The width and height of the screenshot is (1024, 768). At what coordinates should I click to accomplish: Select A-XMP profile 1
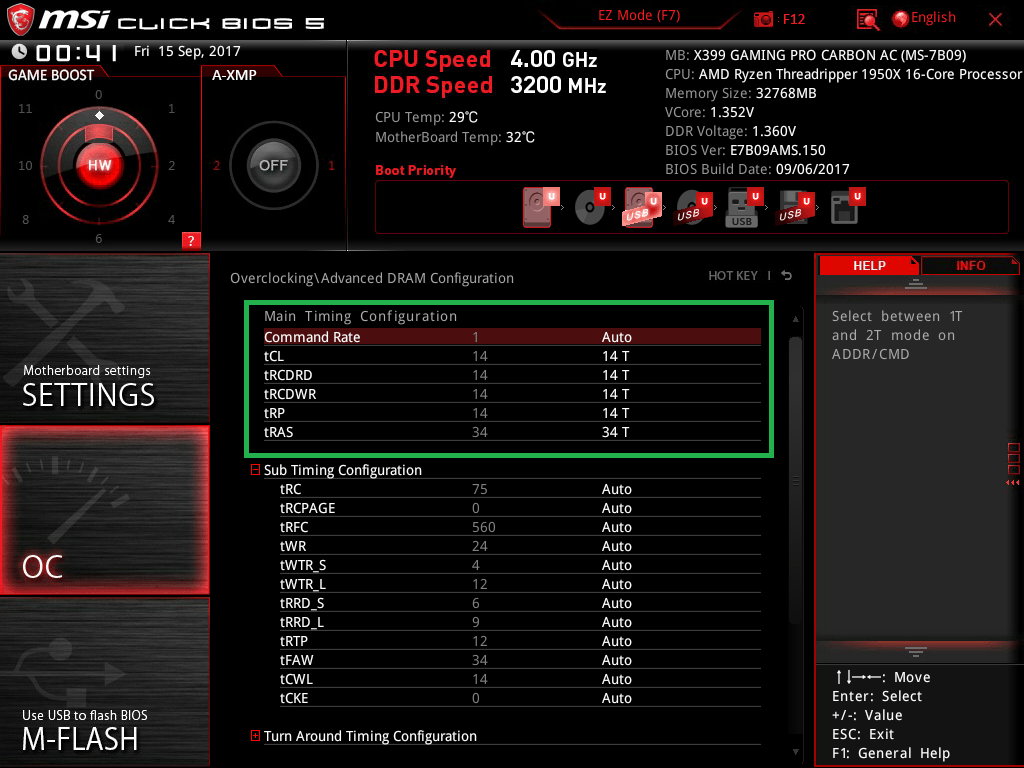coord(331,165)
